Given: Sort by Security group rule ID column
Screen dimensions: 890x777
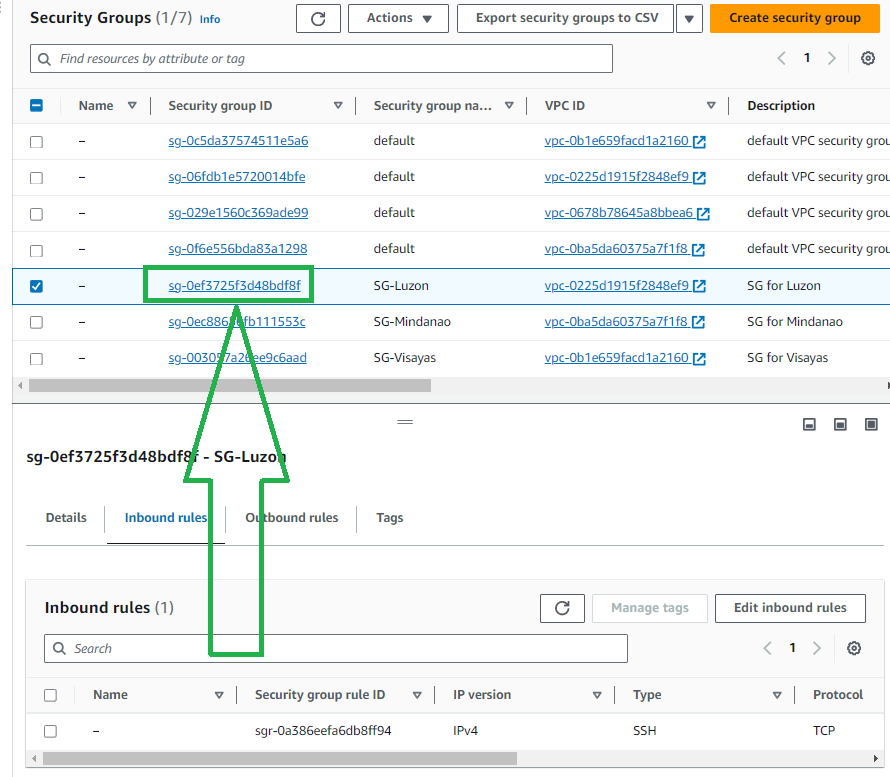Looking at the screenshot, I should (417, 695).
